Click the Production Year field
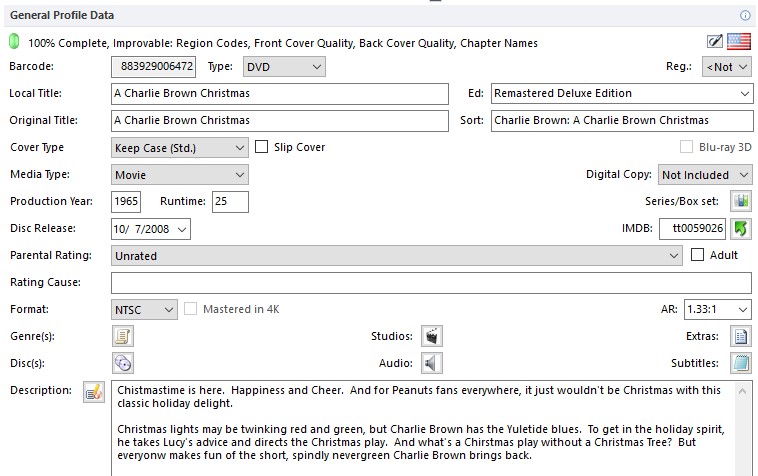758x476 pixels. 126,202
